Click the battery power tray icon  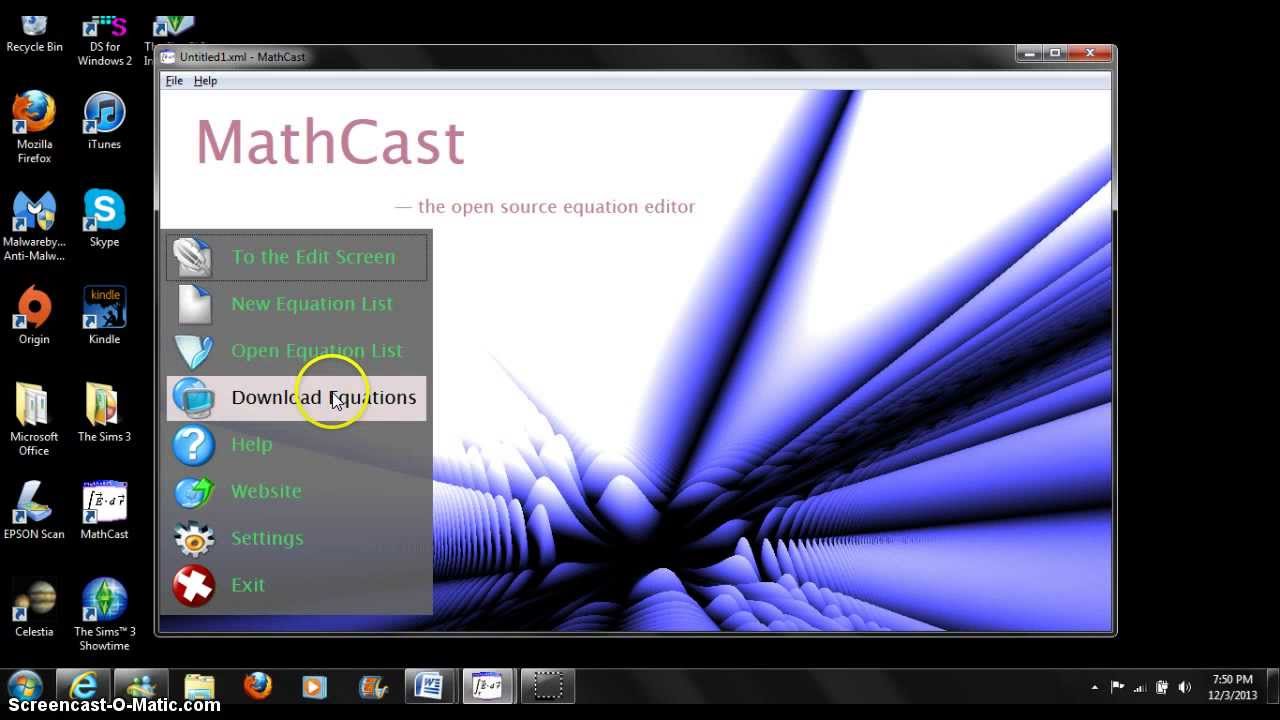tap(1162, 687)
